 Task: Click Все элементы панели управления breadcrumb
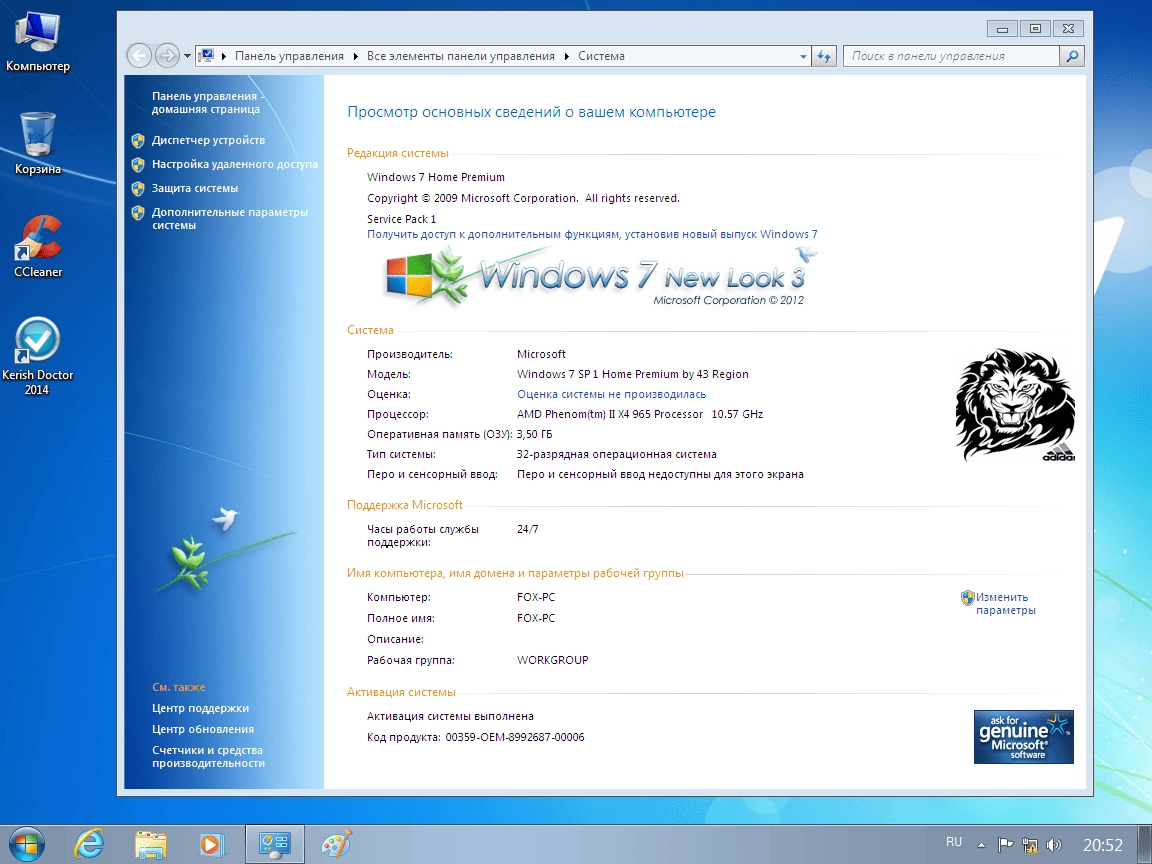tap(461, 56)
